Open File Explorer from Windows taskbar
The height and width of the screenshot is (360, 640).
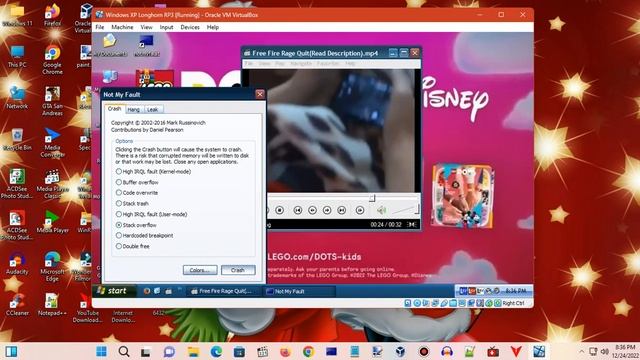(x=193, y=351)
